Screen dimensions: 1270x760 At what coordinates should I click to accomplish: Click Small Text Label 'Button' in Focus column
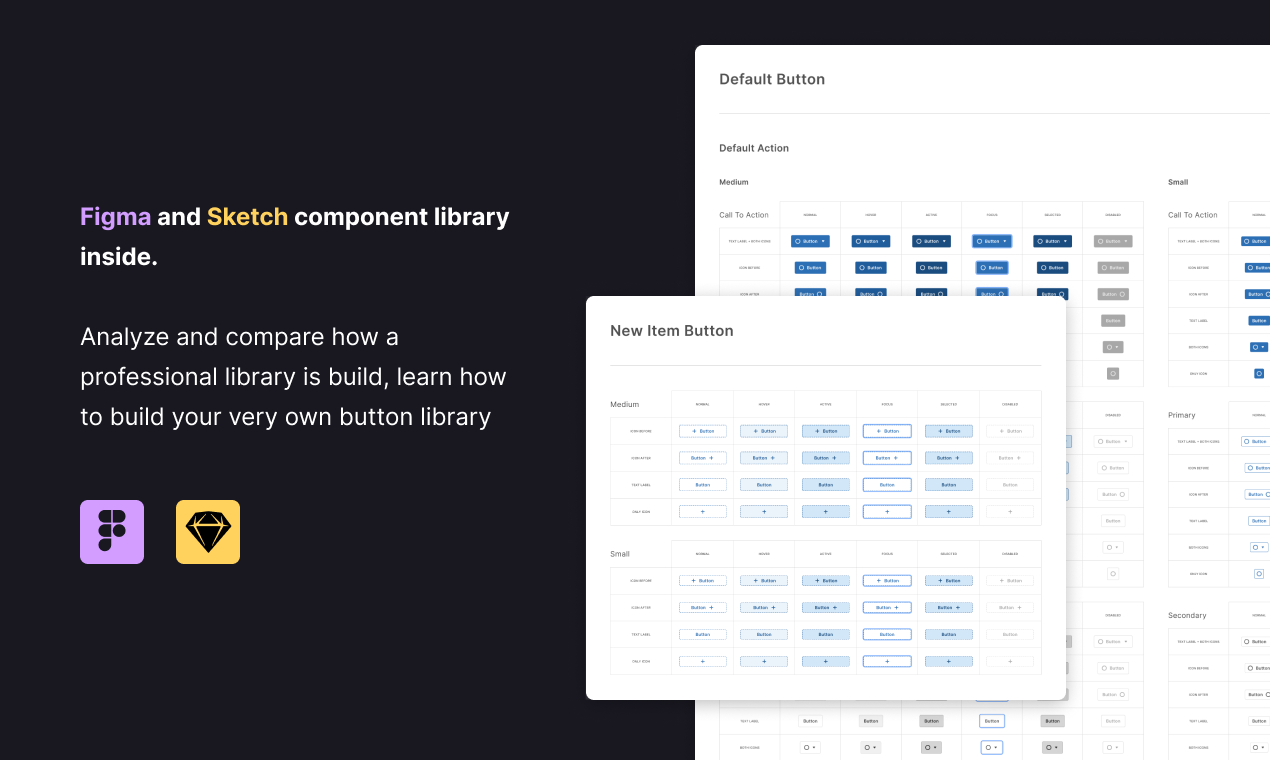[887, 634]
